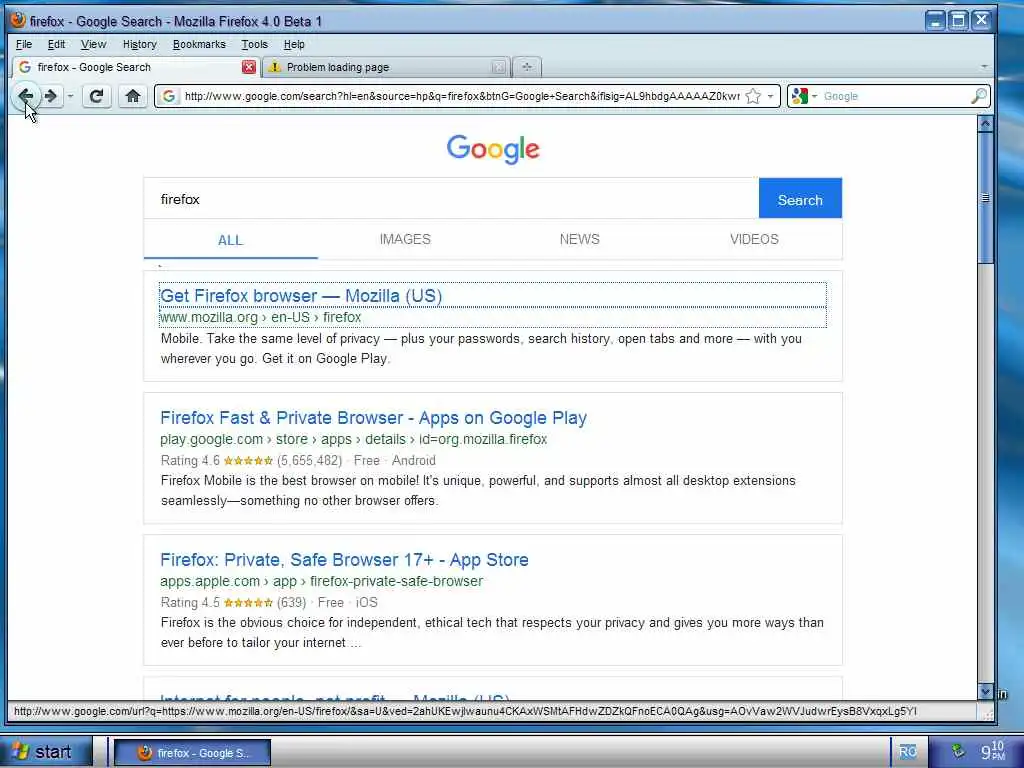Switch to the NEWS results tab
Image resolution: width=1024 pixels, height=768 pixels.
pyautogui.click(x=579, y=240)
